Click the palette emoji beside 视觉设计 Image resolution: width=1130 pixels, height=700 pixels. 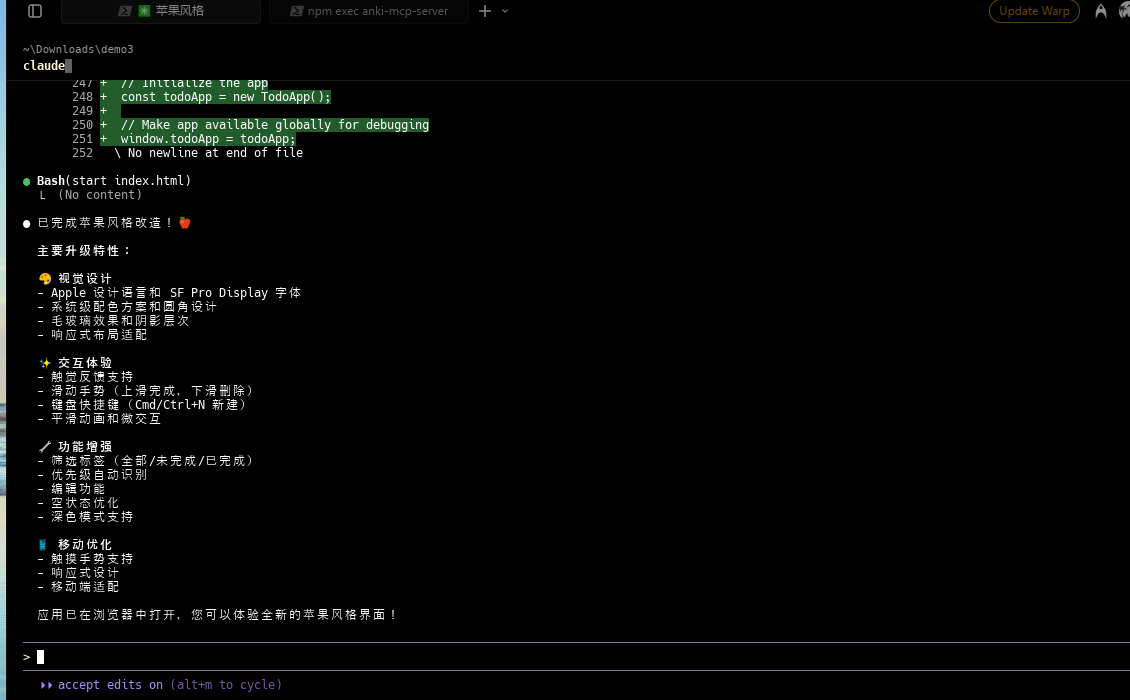click(x=45, y=279)
